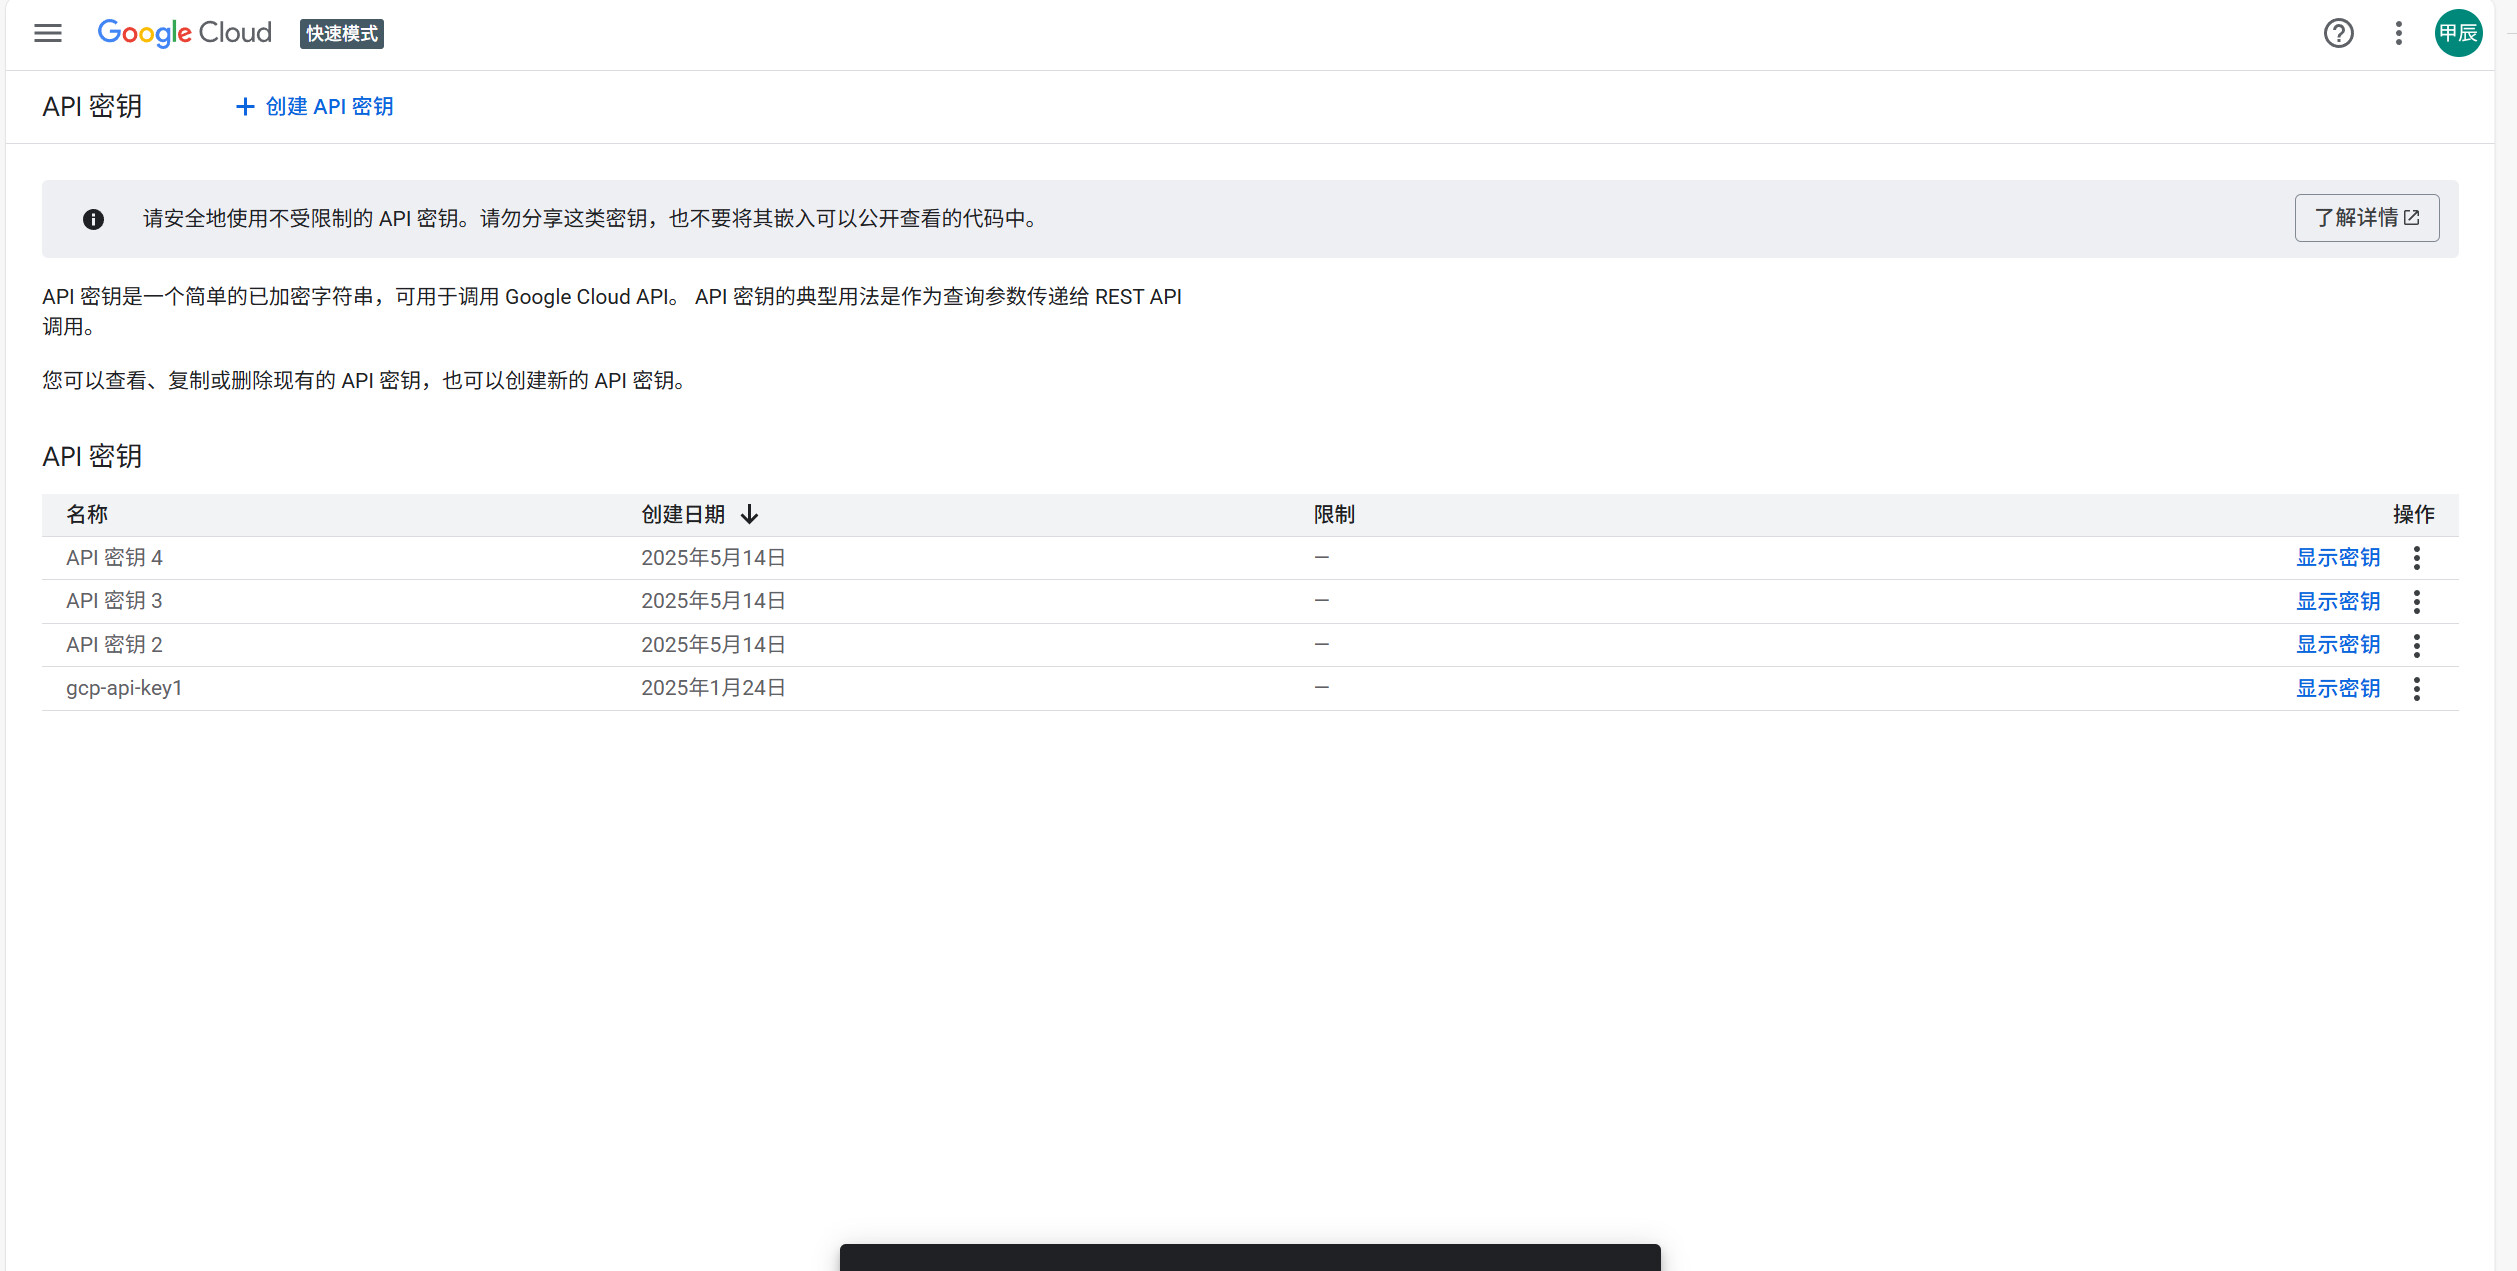
Task: Open the action menu for gcp-api-key1
Action: [x=2417, y=688]
